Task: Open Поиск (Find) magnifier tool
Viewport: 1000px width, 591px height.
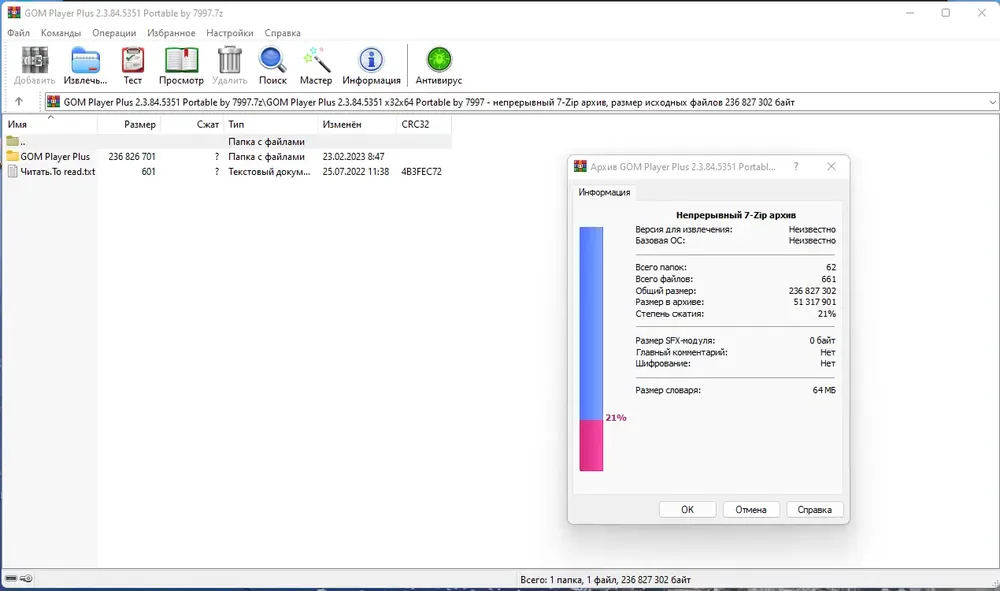Action: pos(272,61)
